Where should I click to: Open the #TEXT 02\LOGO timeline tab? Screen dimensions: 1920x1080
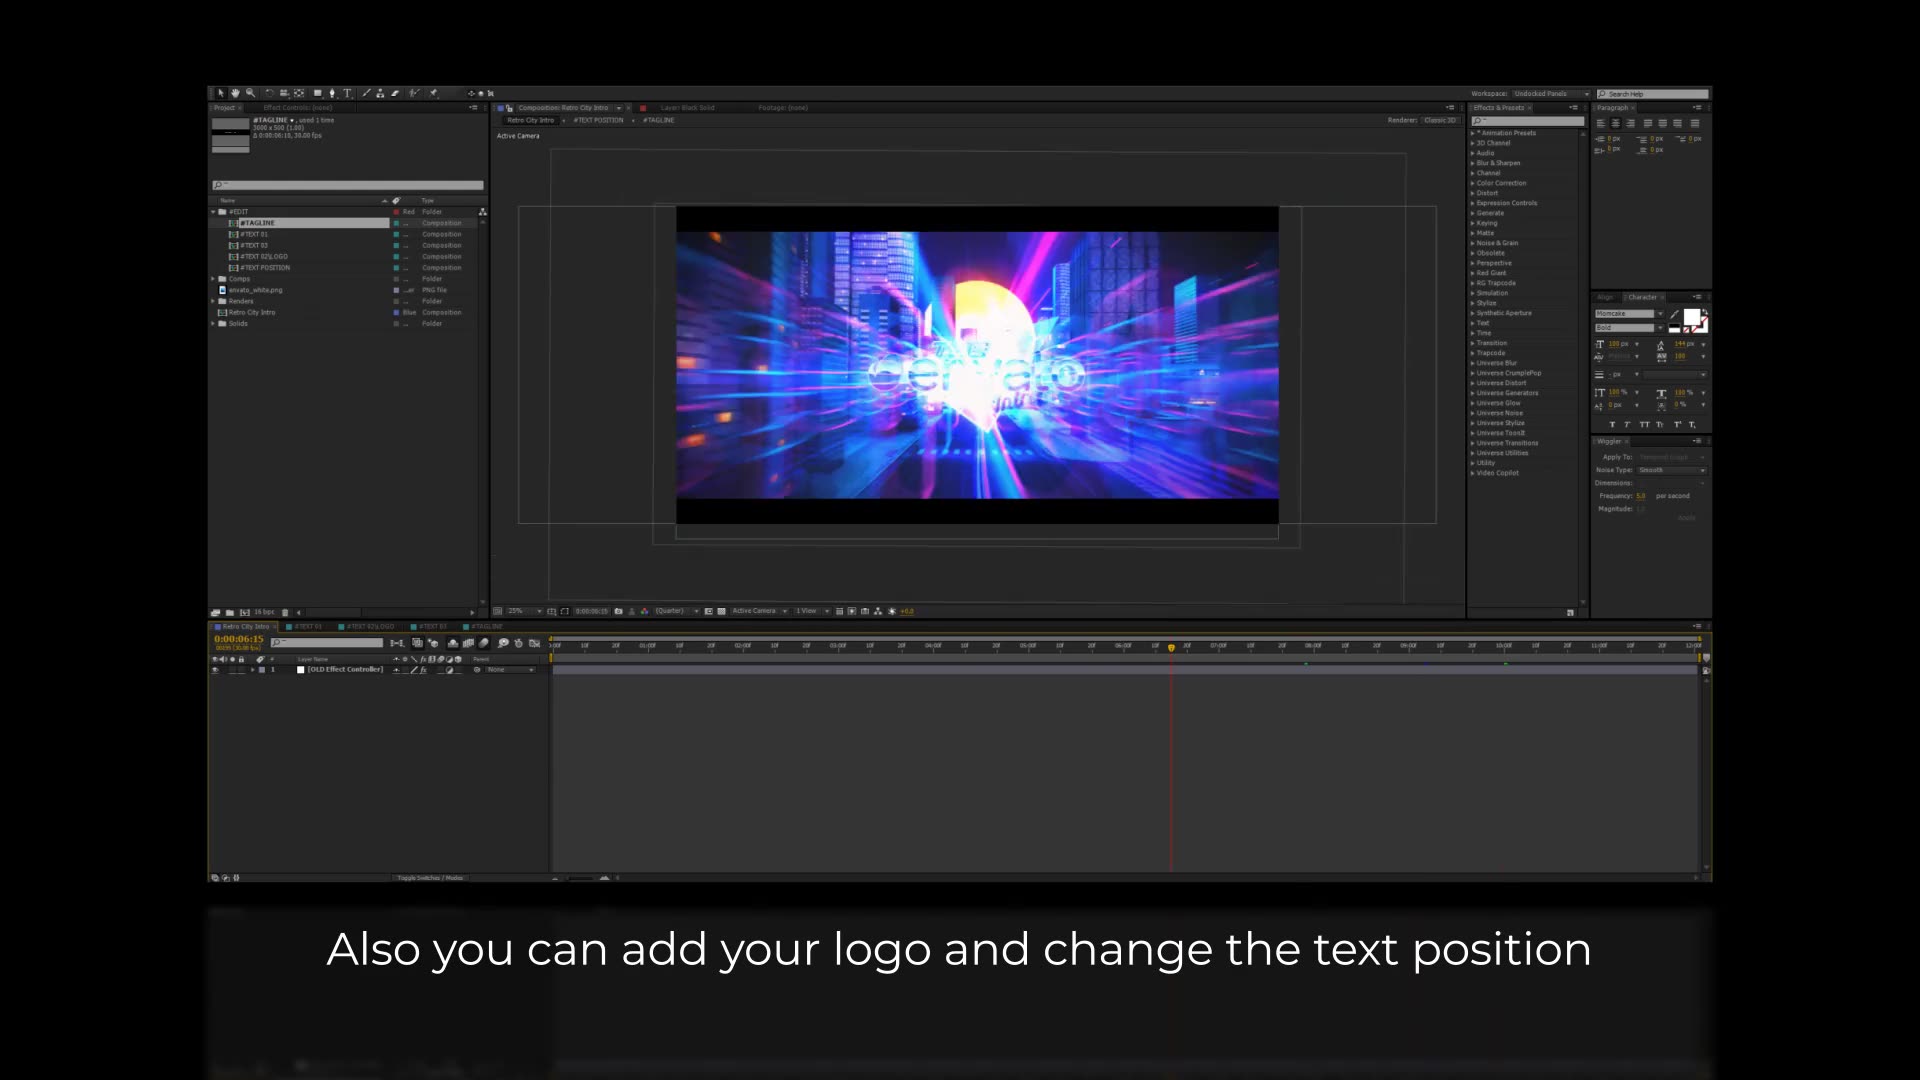[x=370, y=627]
